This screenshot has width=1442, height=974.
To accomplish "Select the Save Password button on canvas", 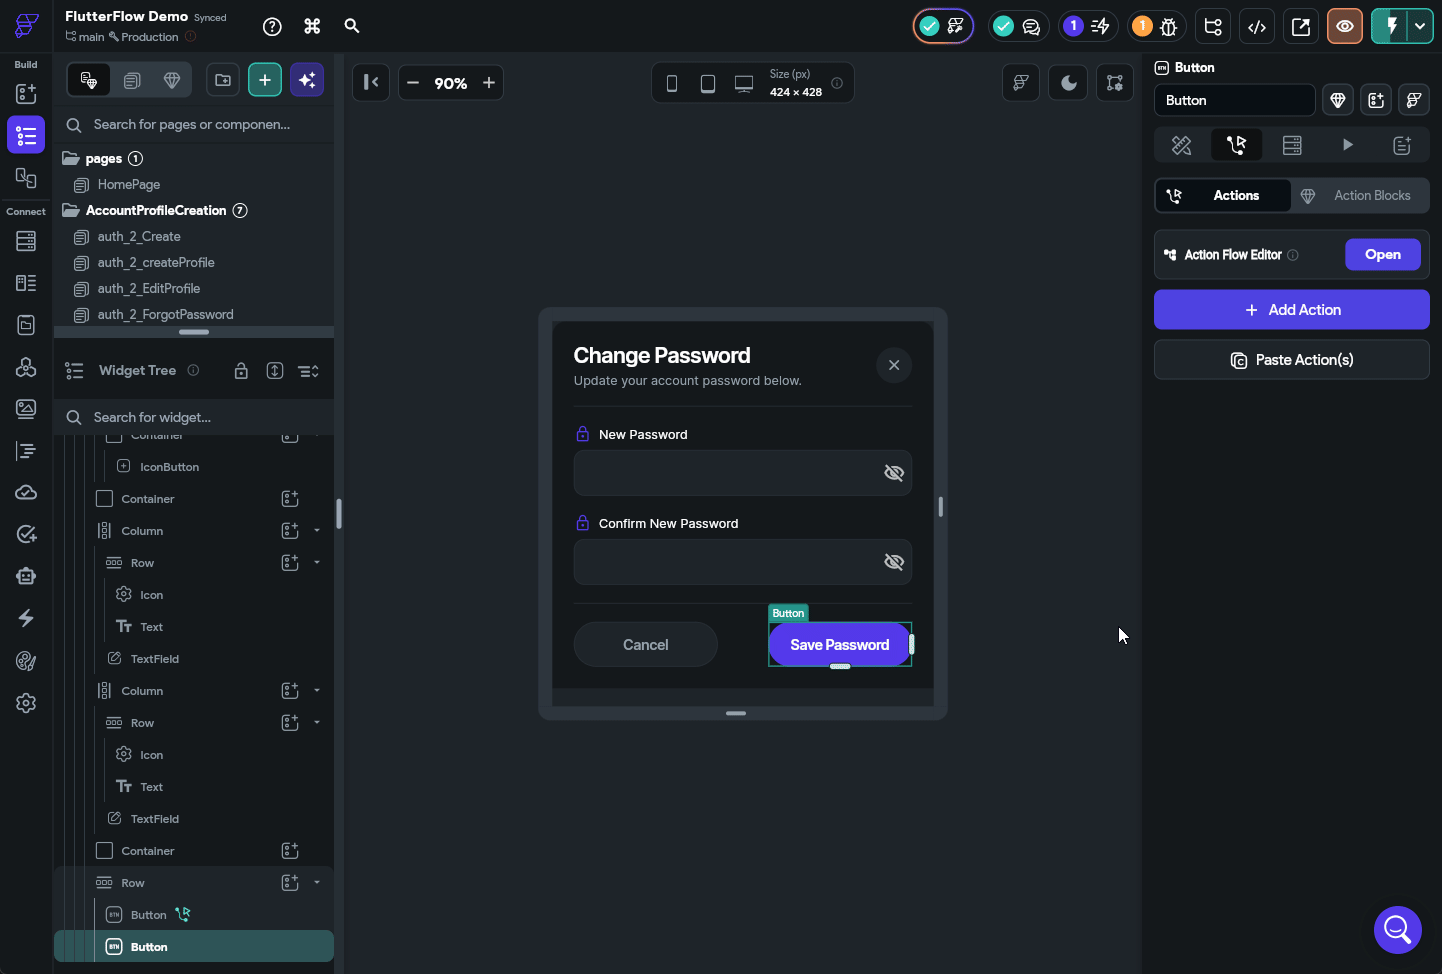I will click(x=840, y=645).
